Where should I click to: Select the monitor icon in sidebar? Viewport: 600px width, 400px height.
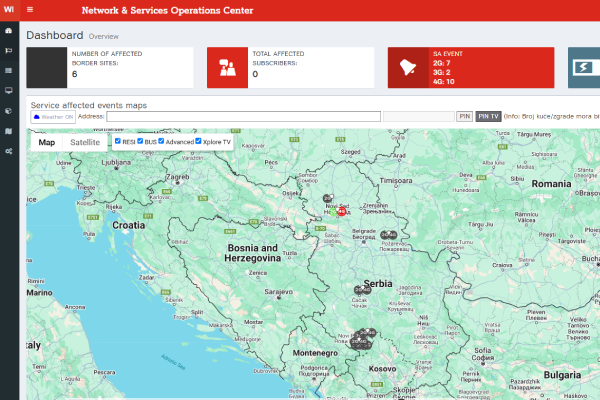tap(9, 91)
